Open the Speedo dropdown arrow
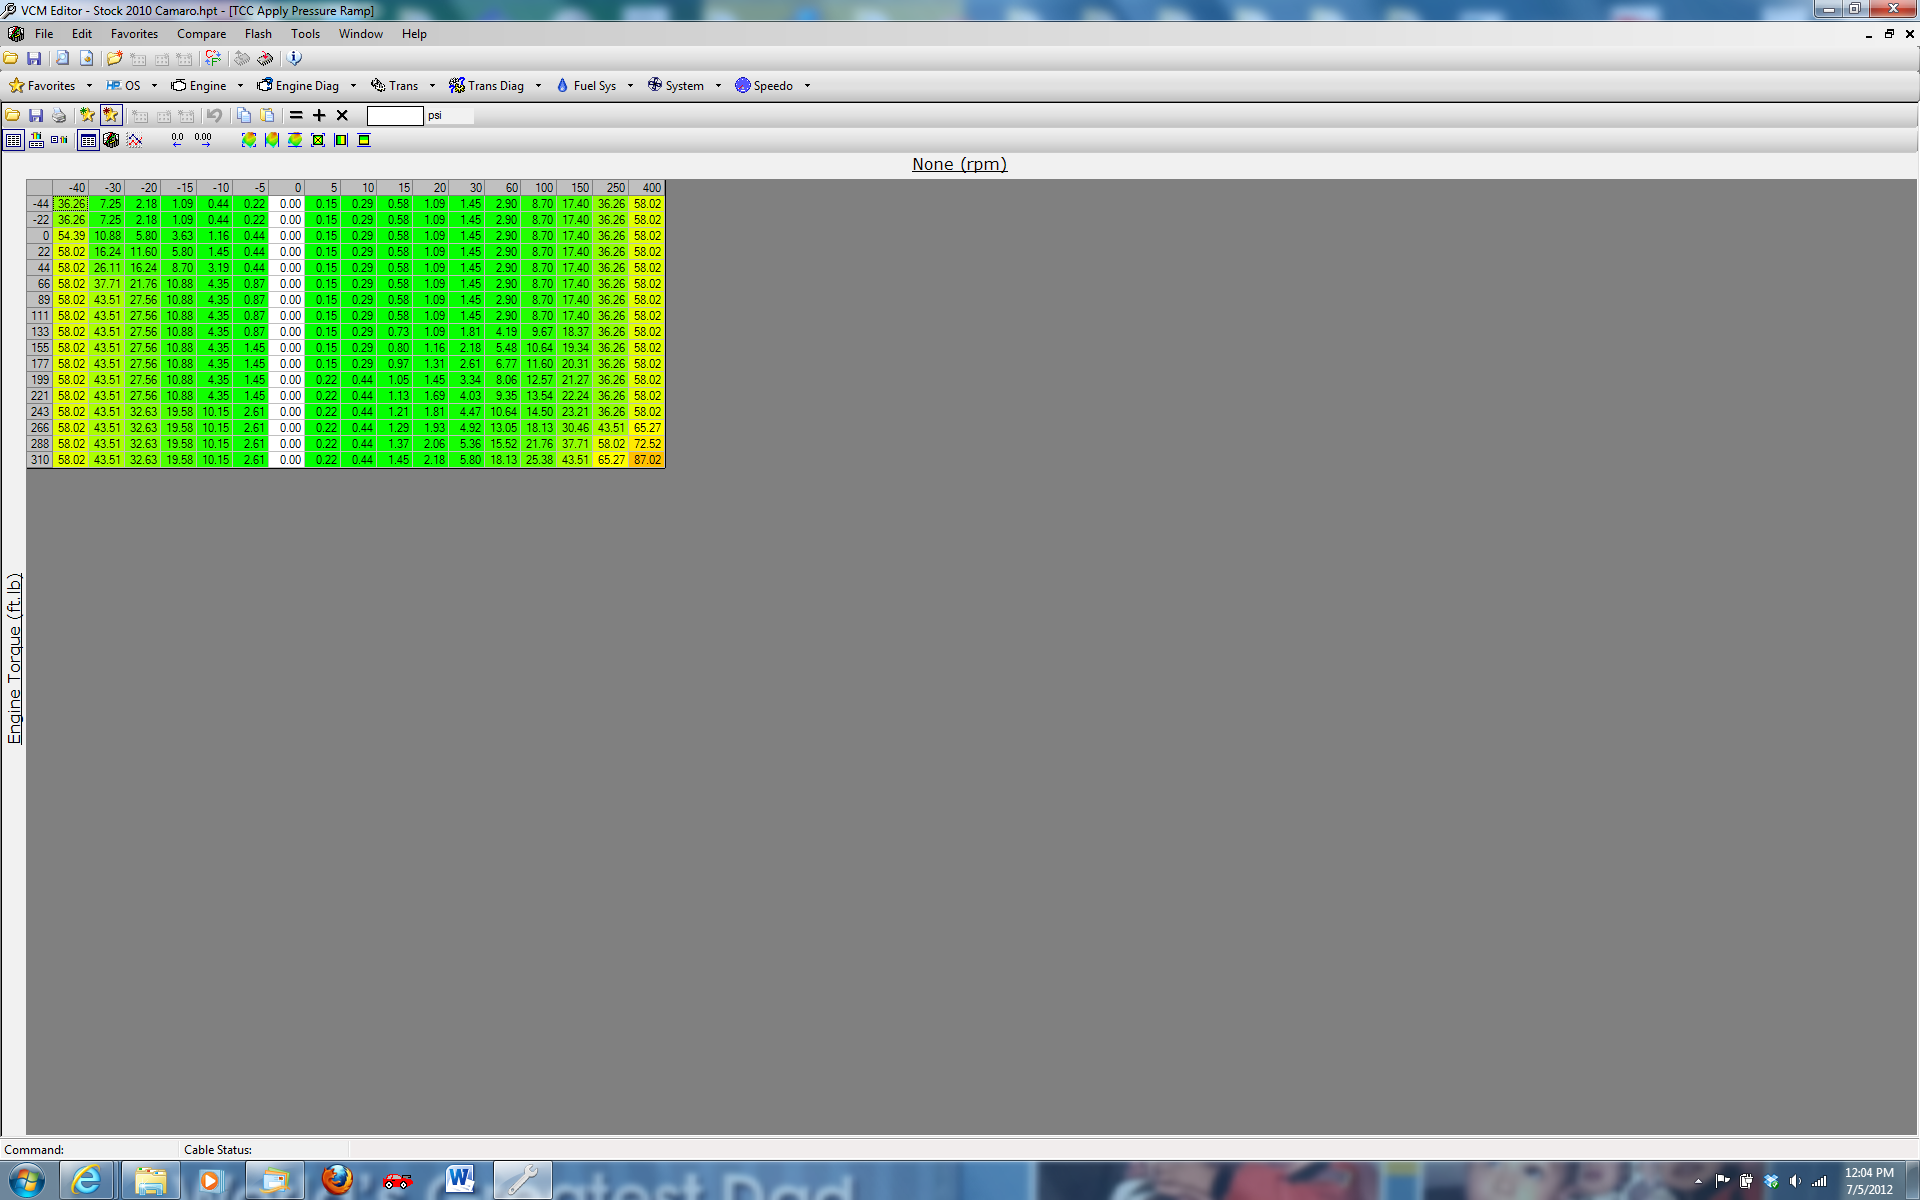The width and height of the screenshot is (1920, 1200). [807, 86]
